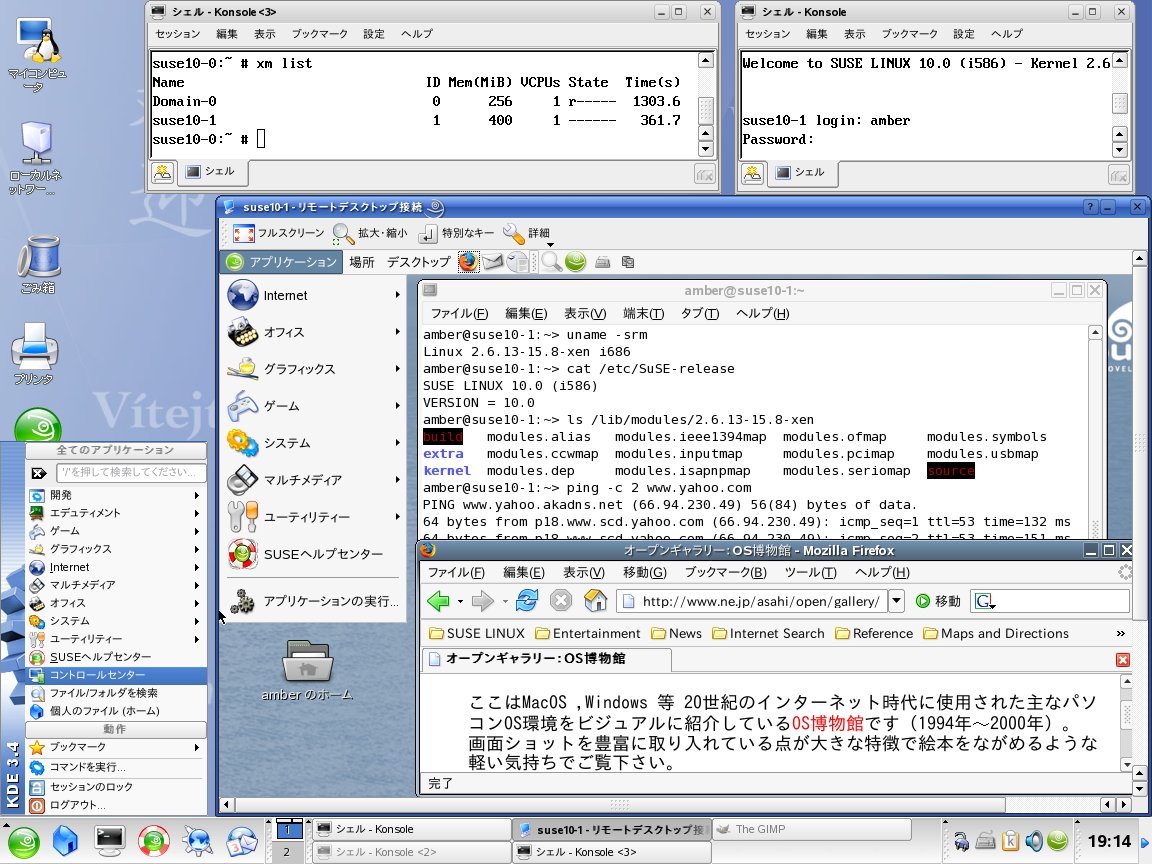Click Firefox back arrow button
The width and height of the screenshot is (1152, 864).
(x=439, y=601)
